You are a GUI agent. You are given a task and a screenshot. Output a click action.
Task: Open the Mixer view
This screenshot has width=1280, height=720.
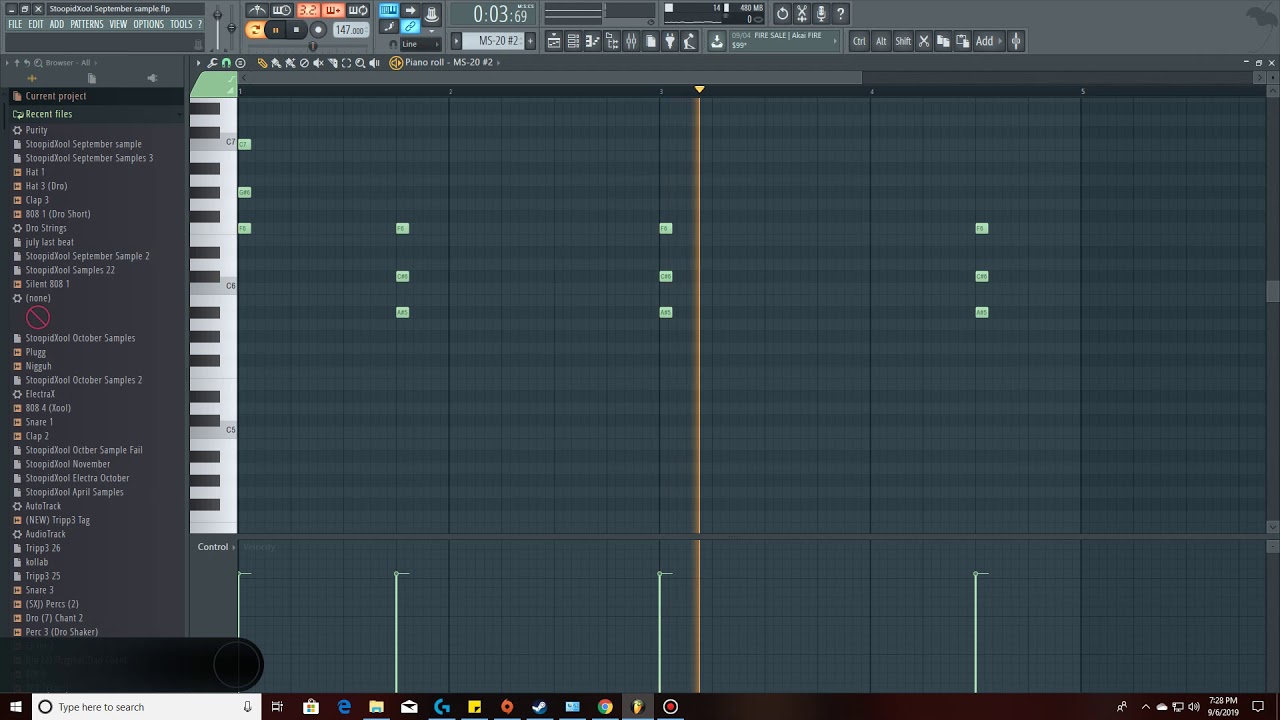click(631, 41)
